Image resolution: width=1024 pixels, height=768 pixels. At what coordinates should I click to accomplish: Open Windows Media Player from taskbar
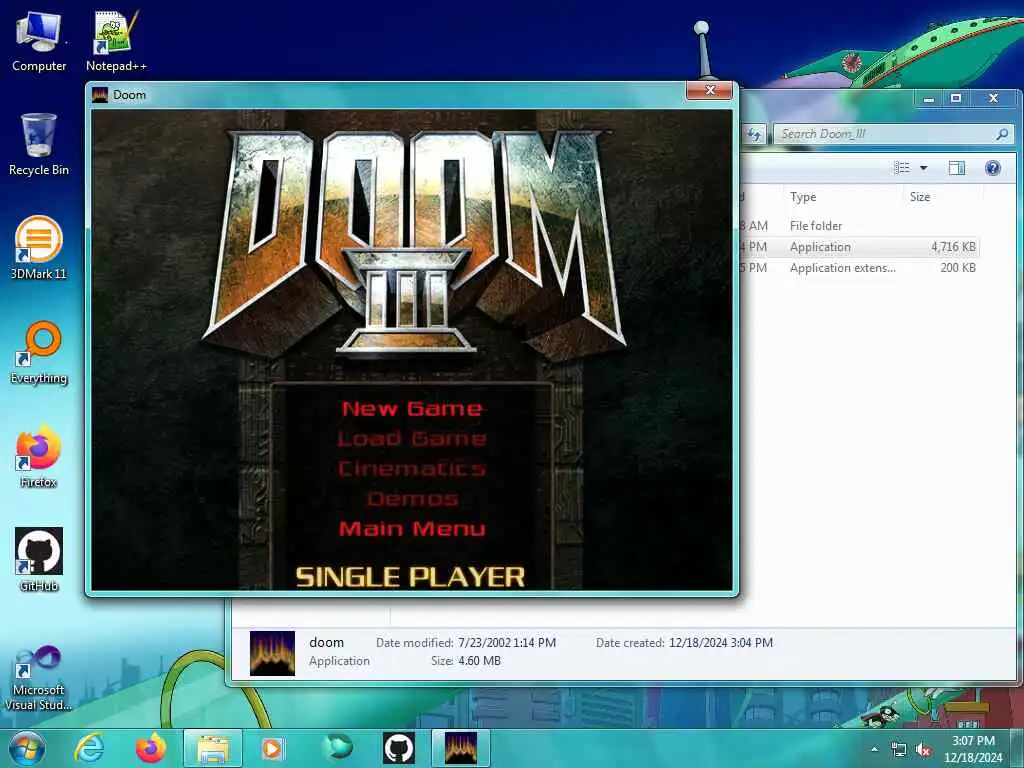pos(272,748)
